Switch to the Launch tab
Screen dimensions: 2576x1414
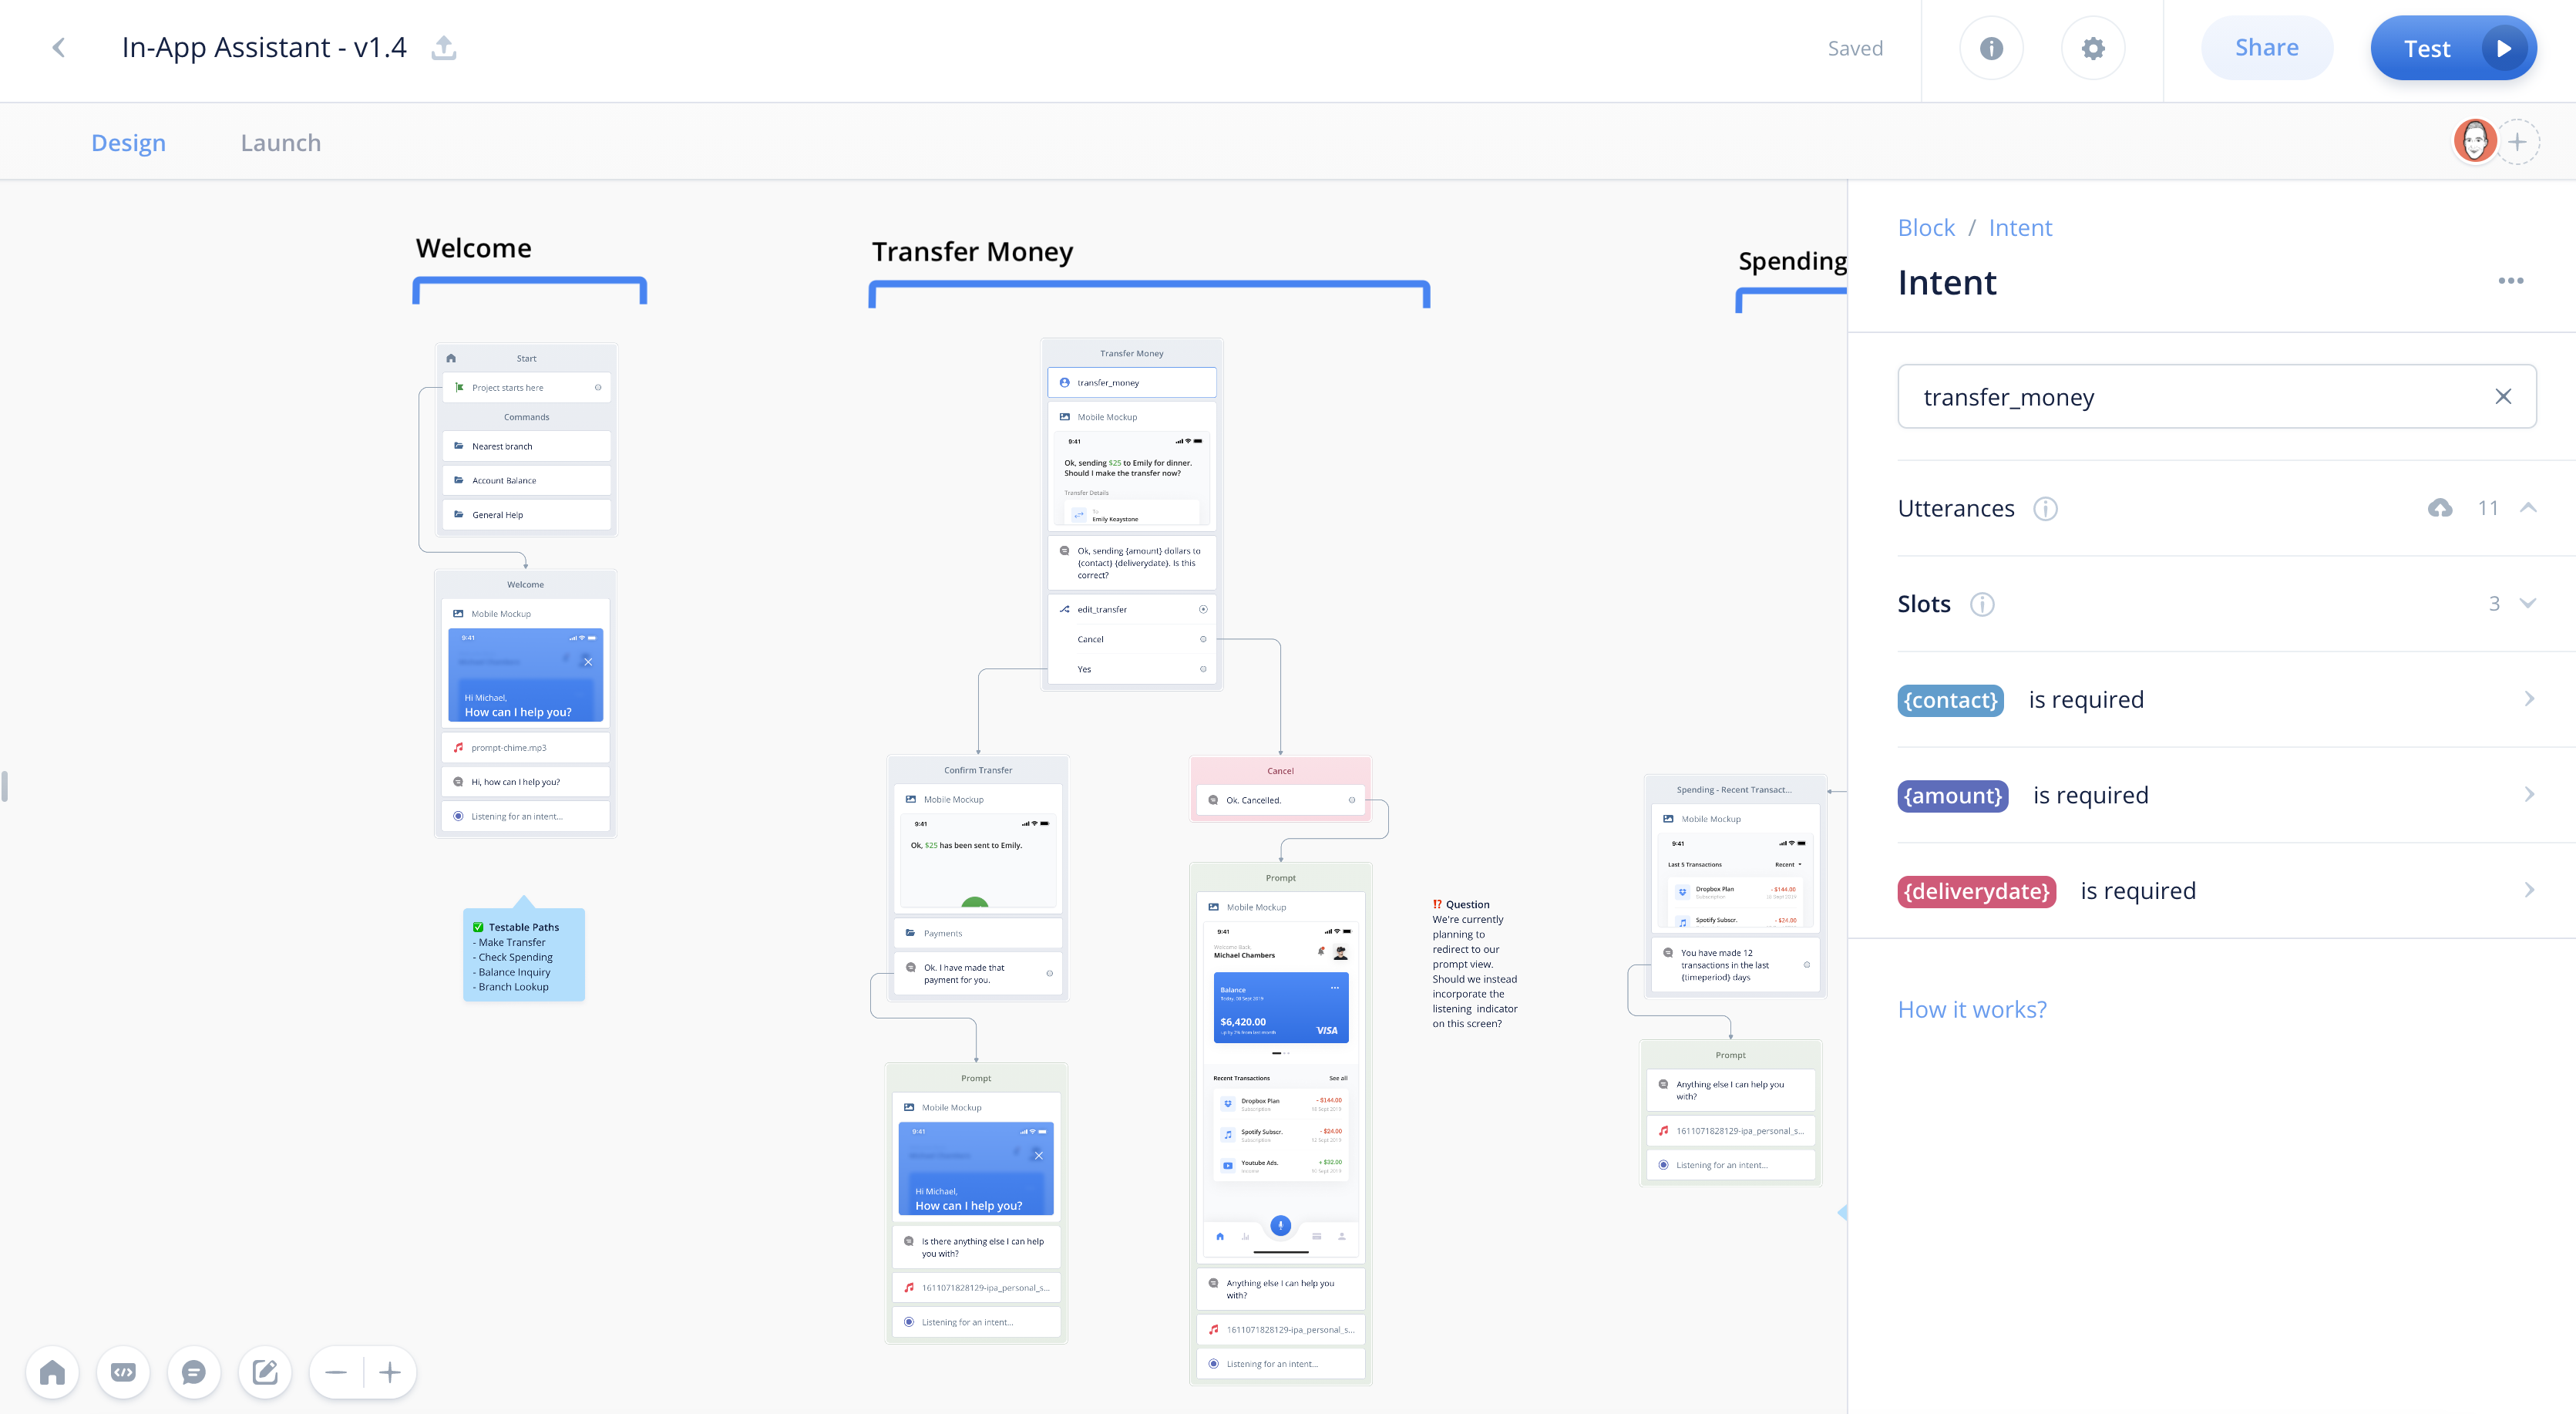point(280,143)
